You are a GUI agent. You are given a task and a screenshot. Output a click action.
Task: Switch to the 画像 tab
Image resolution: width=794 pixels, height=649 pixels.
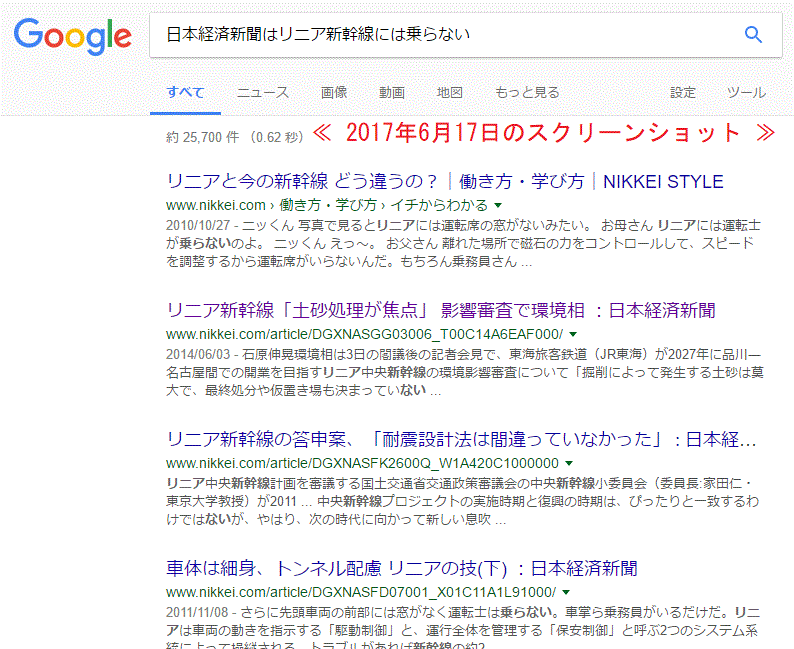[x=334, y=93]
